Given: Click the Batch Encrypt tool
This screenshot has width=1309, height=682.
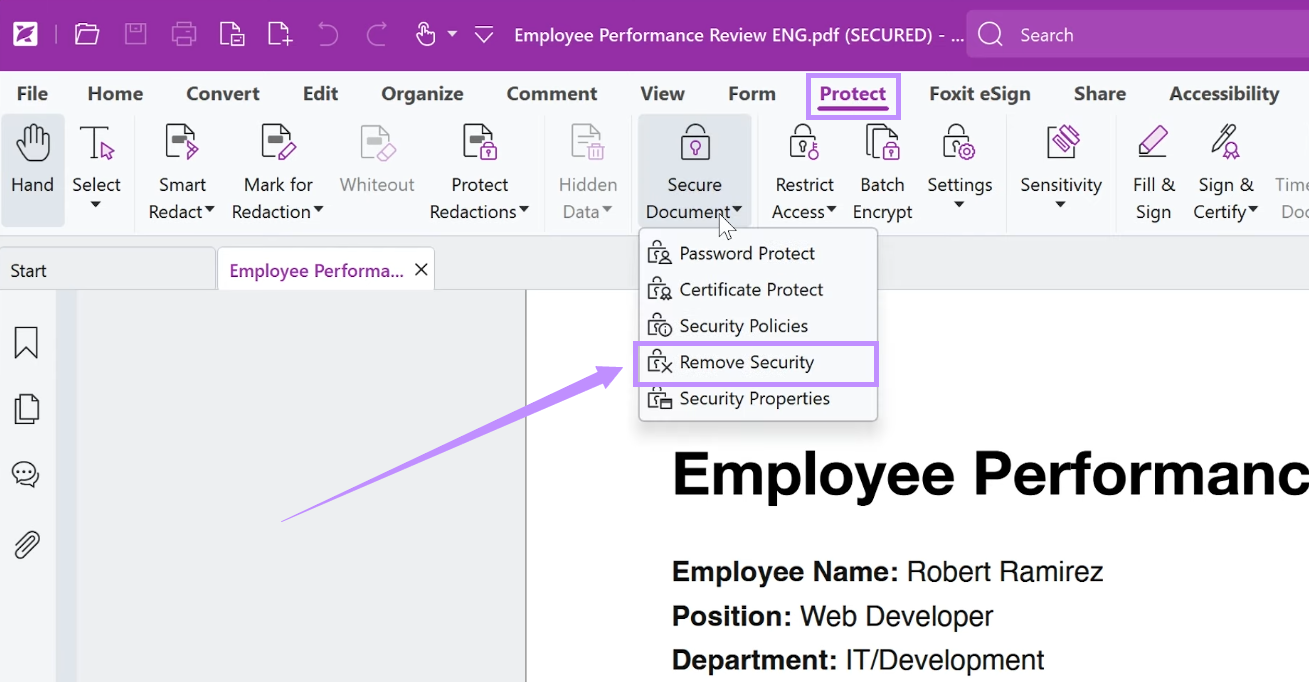Looking at the screenshot, I should [882, 170].
